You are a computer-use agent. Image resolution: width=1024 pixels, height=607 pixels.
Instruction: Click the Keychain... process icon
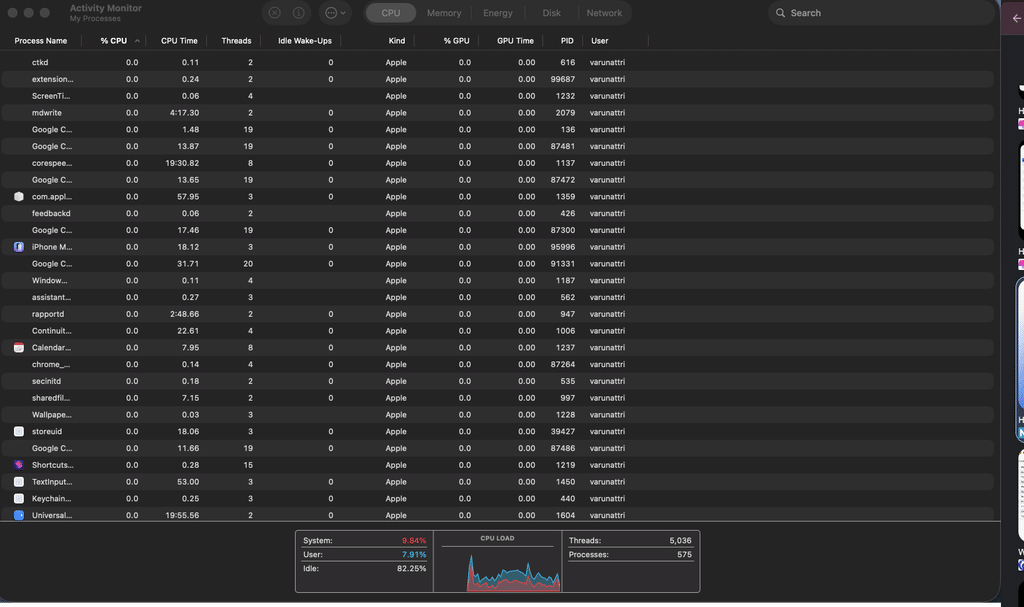coord(19,499)
